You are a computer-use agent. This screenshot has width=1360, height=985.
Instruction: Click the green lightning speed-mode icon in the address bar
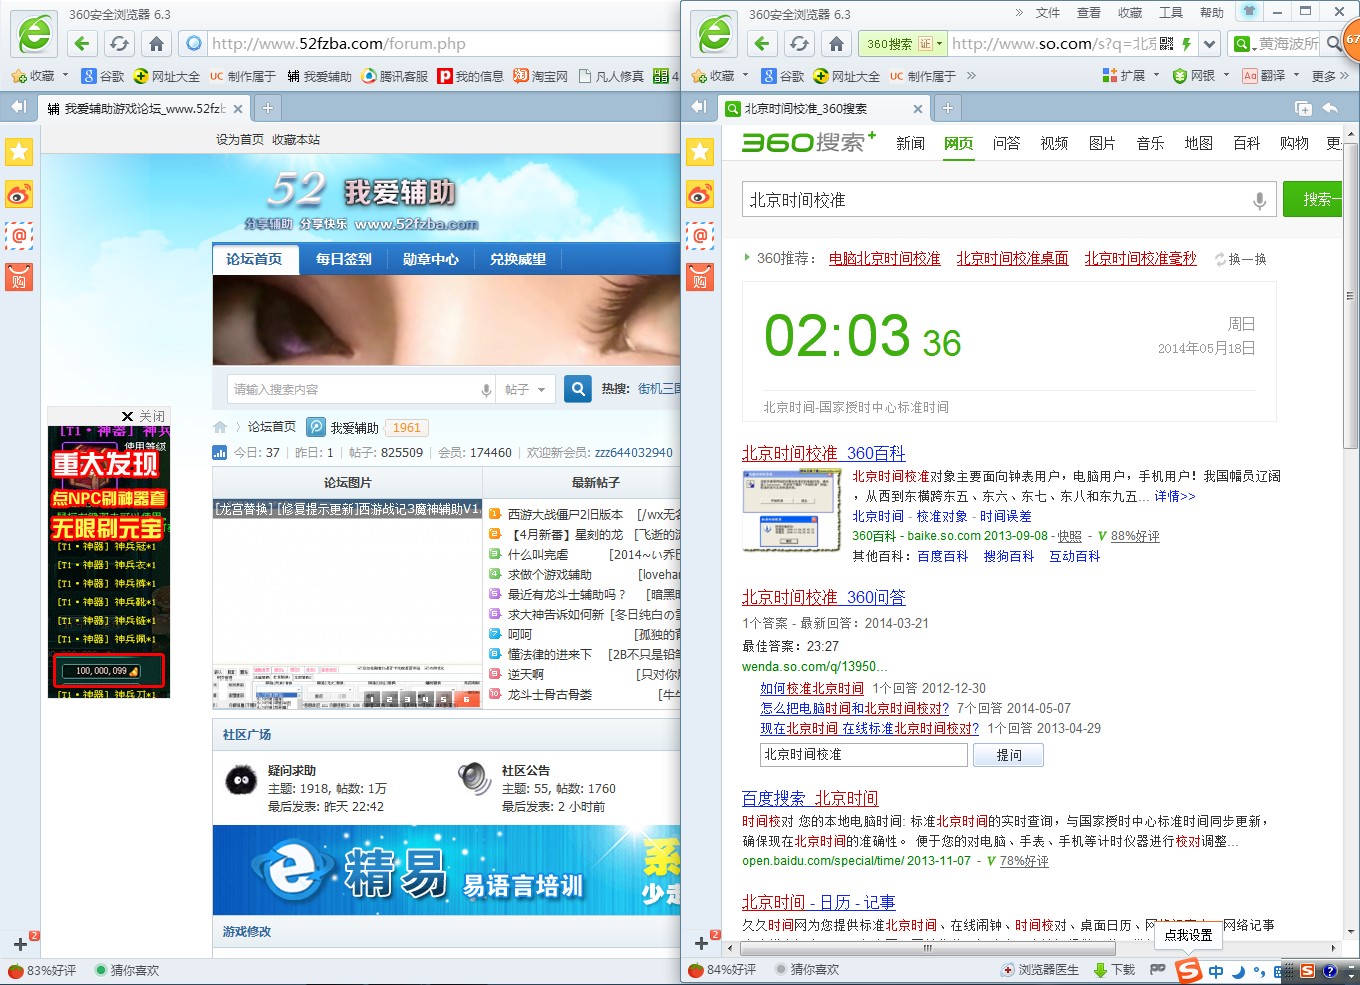point(1186,44)
